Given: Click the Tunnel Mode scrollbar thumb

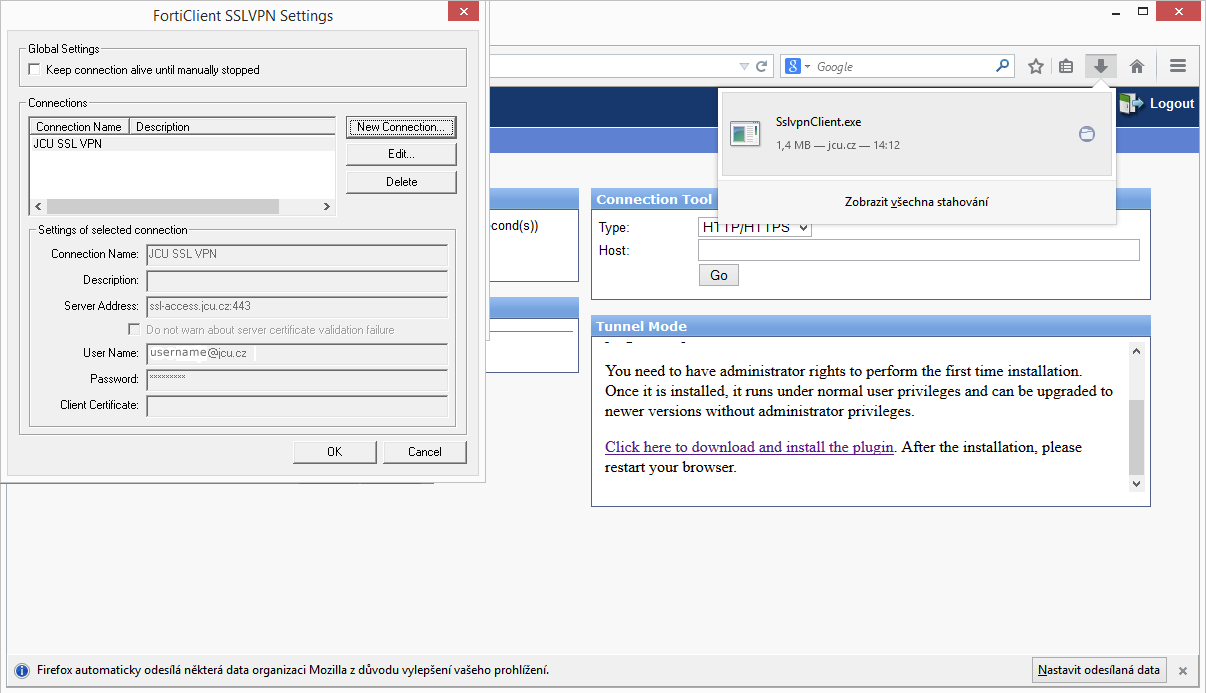Looking at the screenshot, I should pyautogui.click(x=1136, y=437).
